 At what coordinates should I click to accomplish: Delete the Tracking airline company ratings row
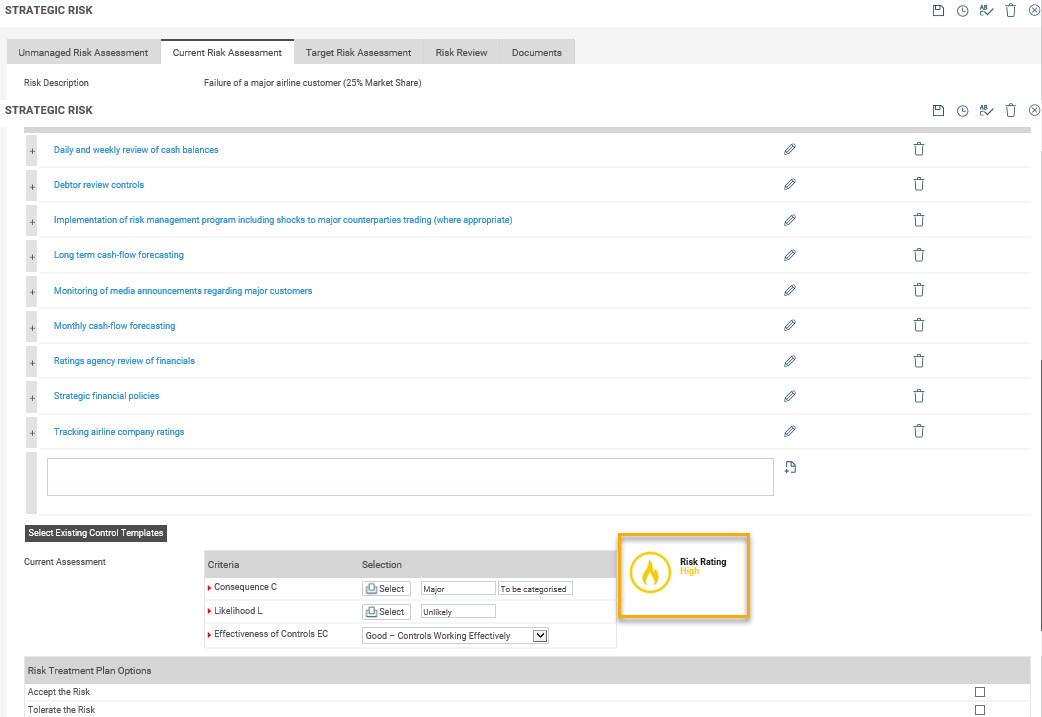(x=918, y=431)
